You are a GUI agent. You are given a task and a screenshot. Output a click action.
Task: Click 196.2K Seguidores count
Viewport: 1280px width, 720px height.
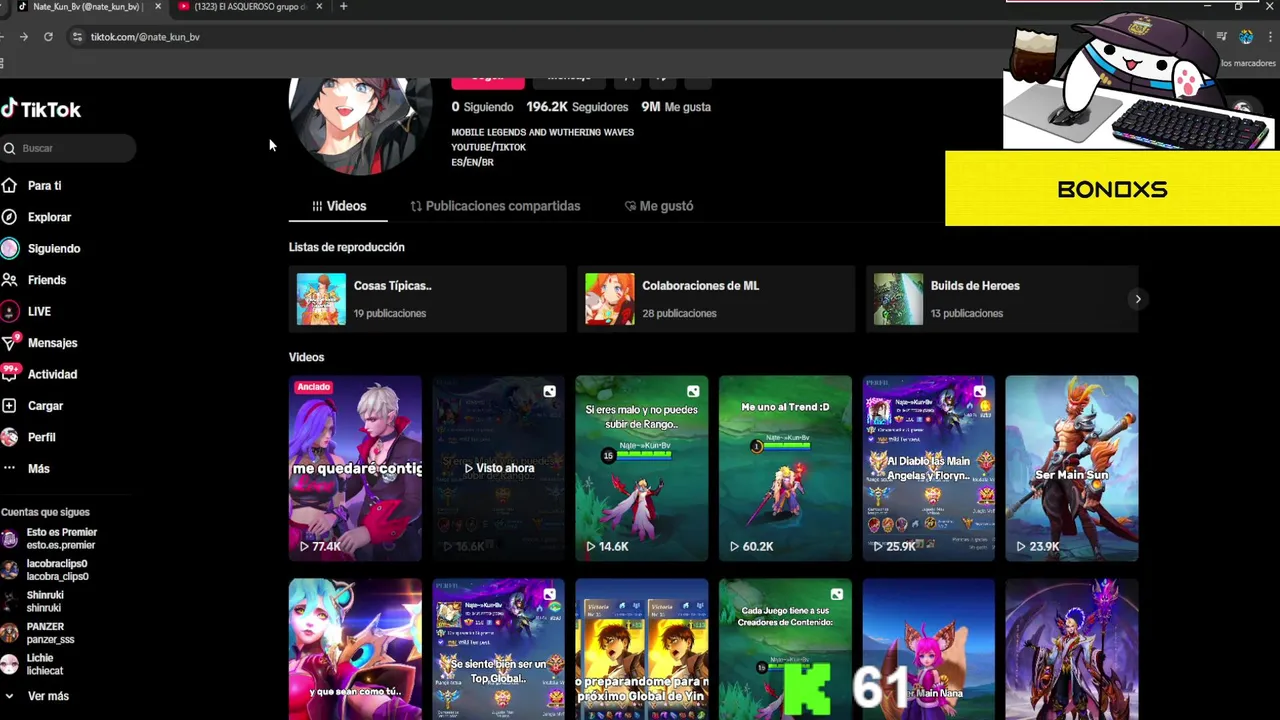click(x=577, y=107)
